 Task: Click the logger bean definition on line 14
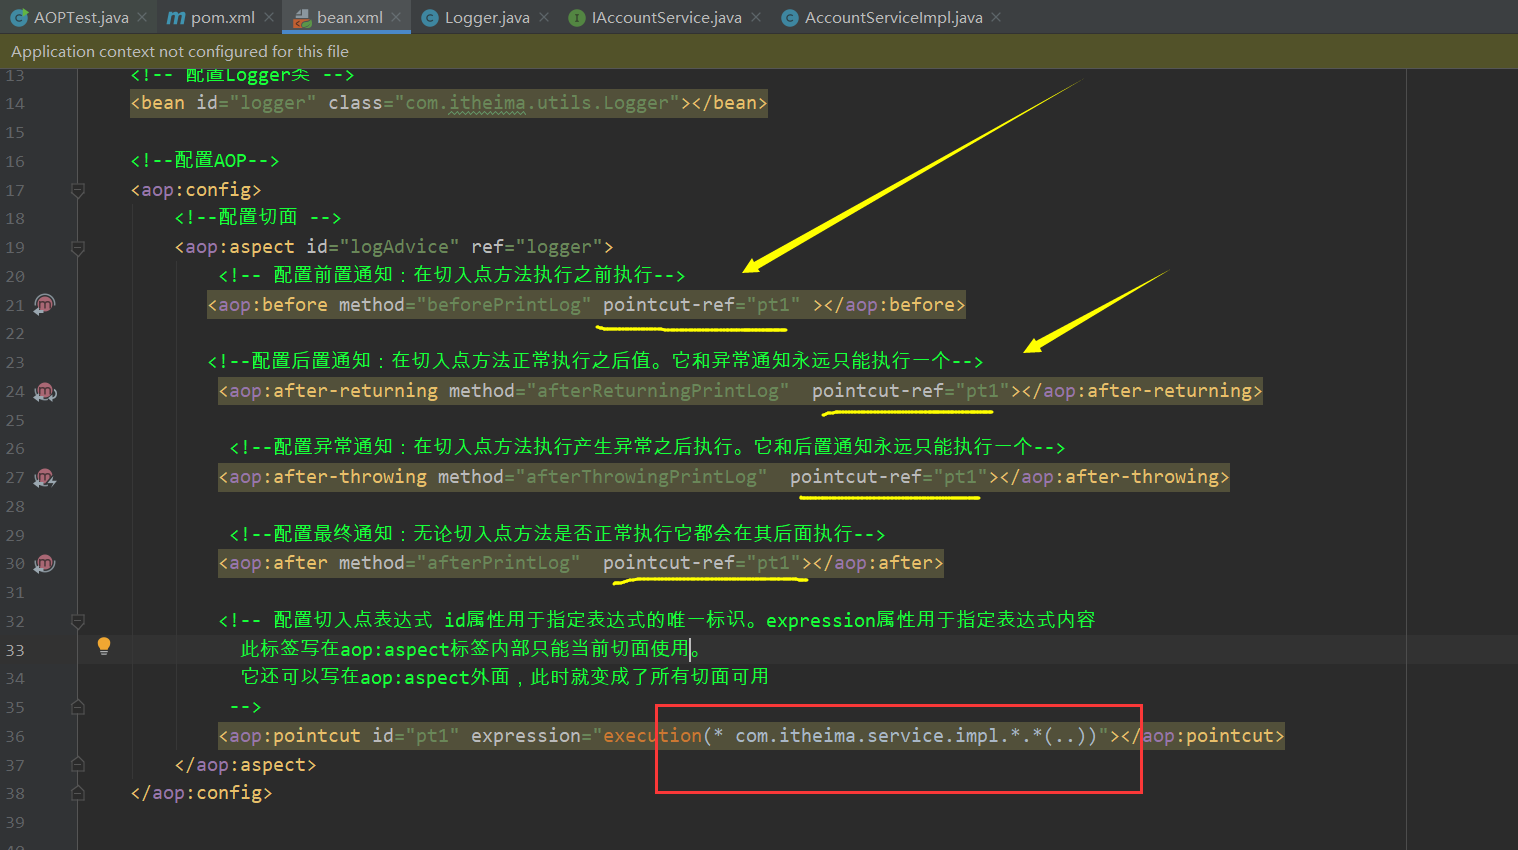(x=449, y=103)
